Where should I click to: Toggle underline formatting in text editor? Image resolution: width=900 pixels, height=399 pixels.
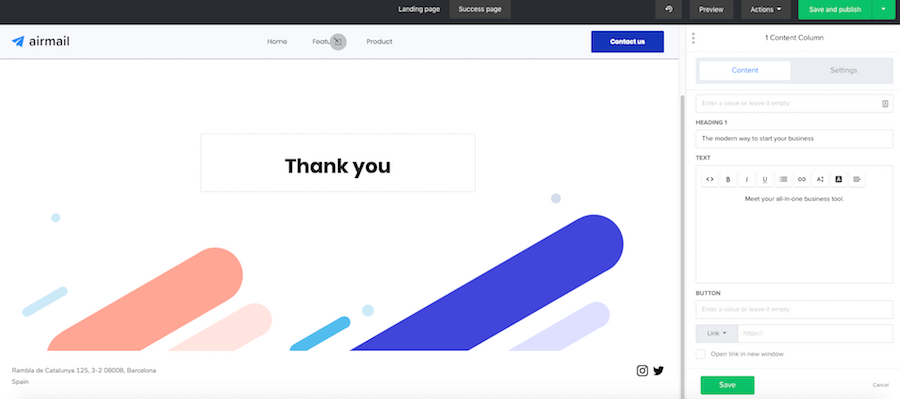765,179
